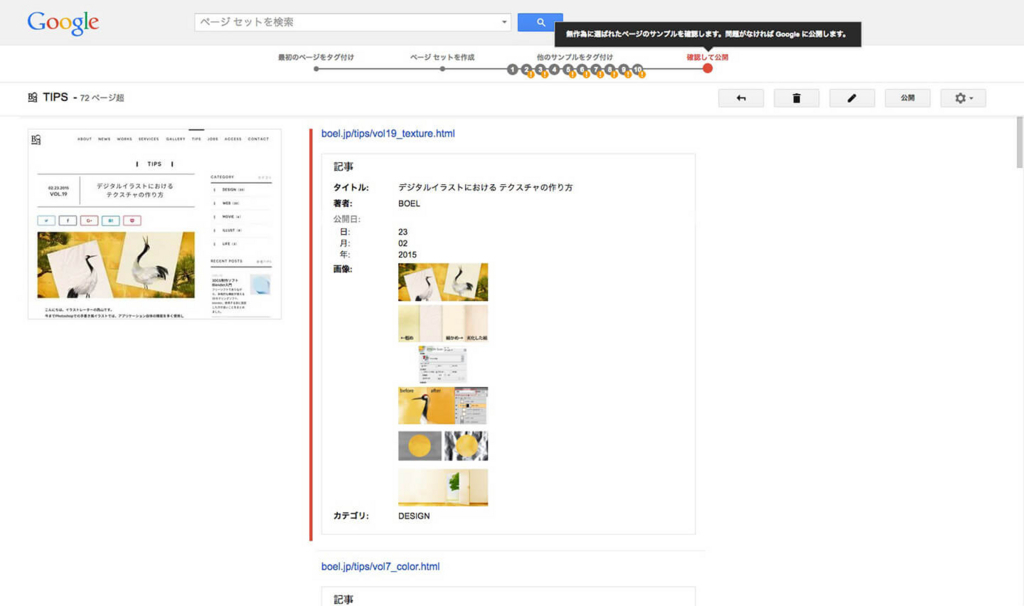Select the 最初のページをタグ付け step
1024x606 pixels.
[315, 57]
